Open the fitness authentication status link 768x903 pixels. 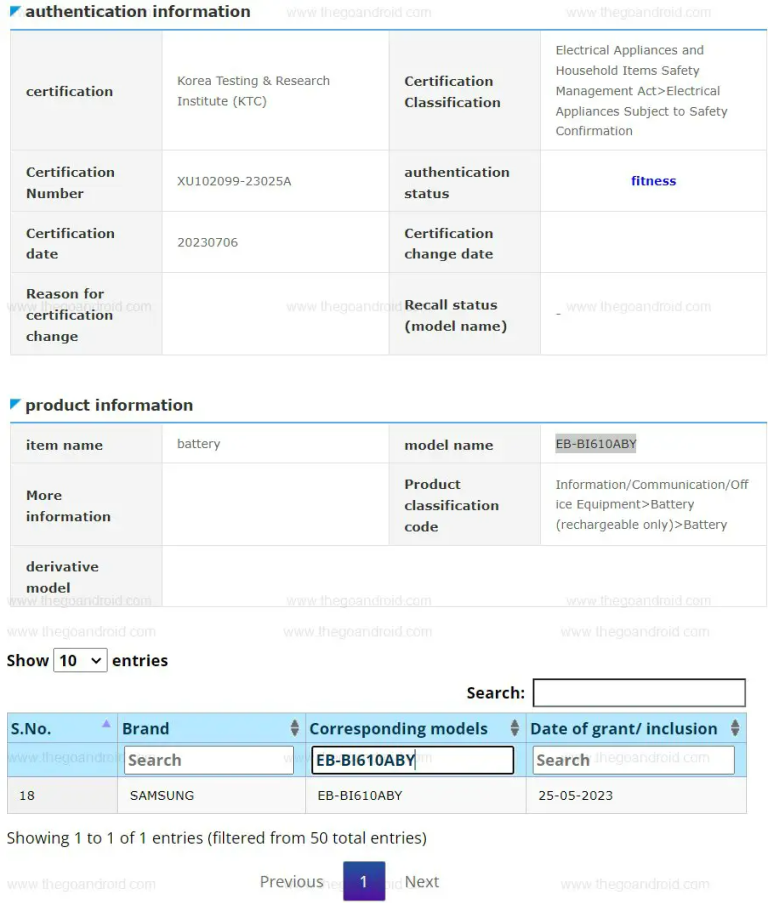tap(653, 181)
